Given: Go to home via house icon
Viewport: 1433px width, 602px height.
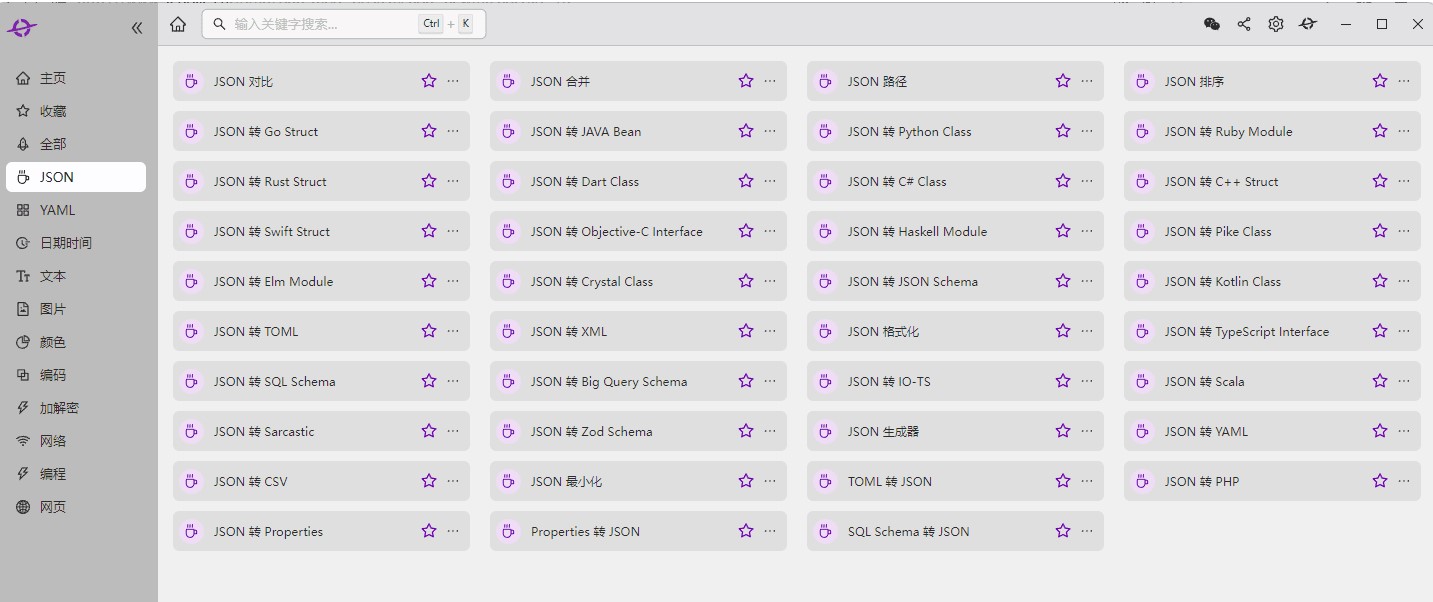Looking at the screenshot, I should (178, 24).
